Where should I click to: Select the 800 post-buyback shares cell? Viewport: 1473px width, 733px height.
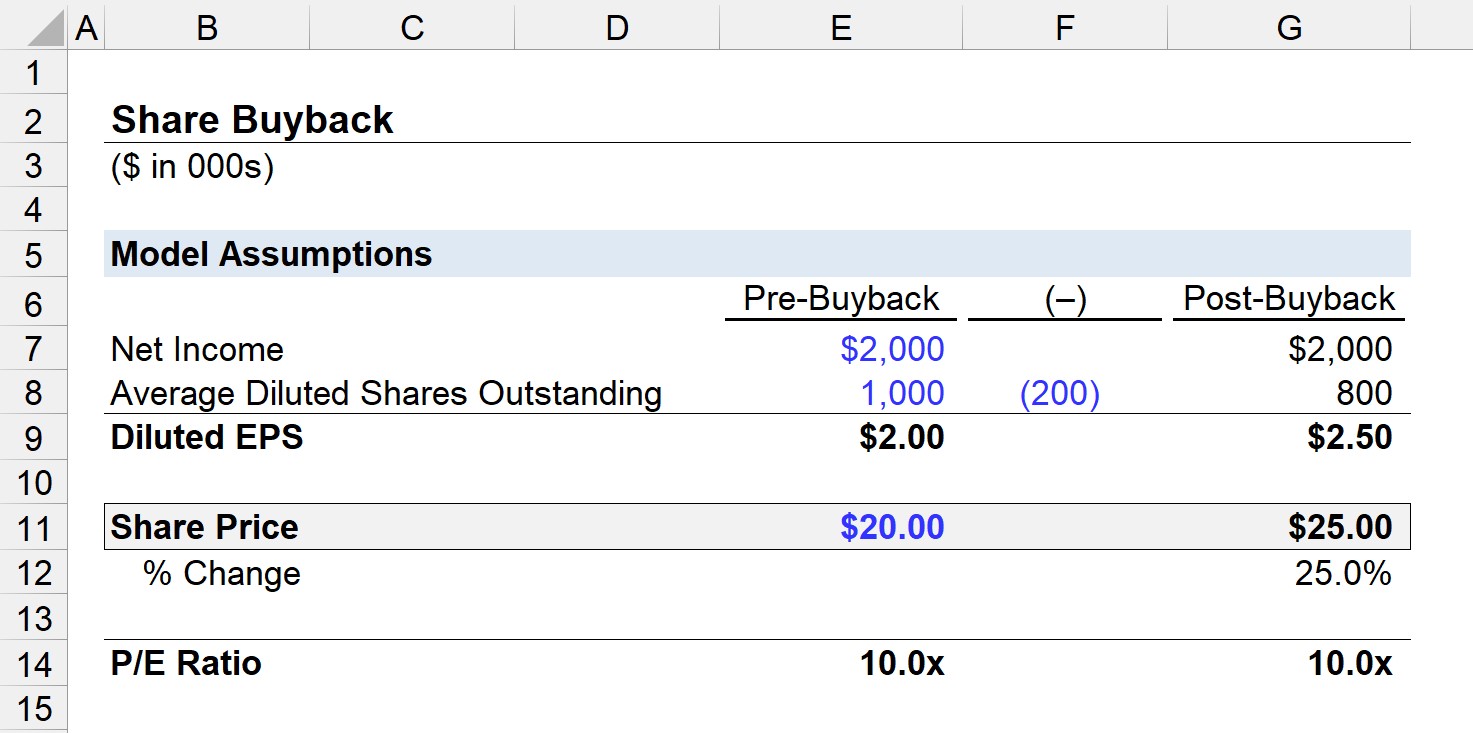tap(1364, 393)
